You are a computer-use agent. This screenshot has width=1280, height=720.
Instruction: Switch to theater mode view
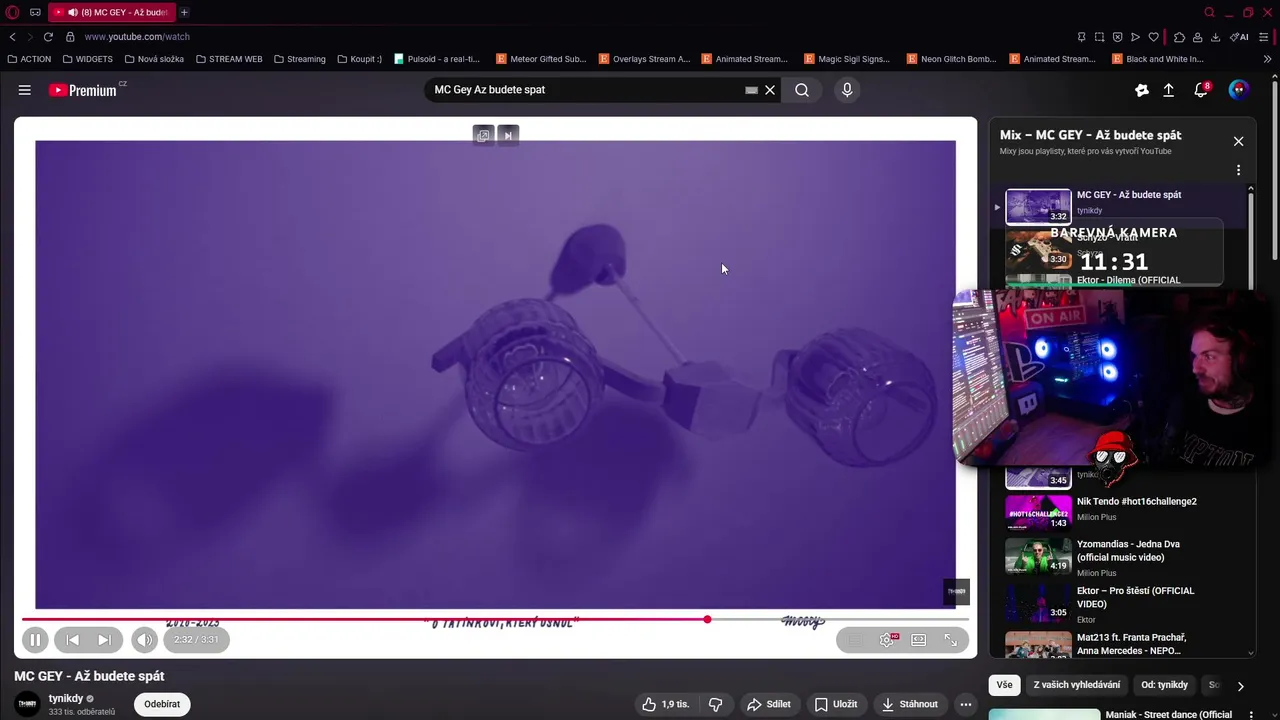tap(919, 640)
